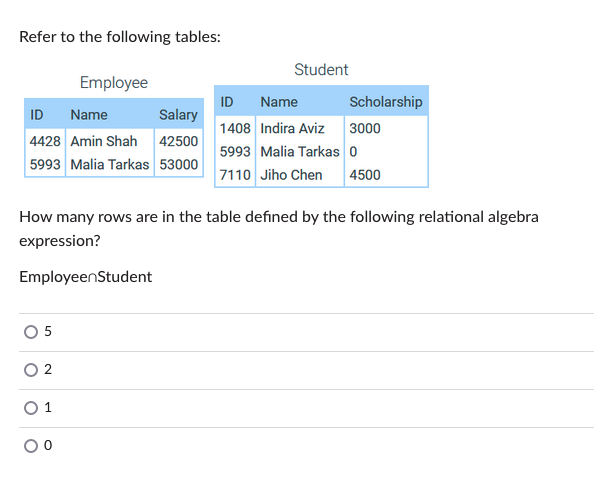Screen dimensions: 603x478
Task: Click the Jiho Chen name cell
Action: (x=291, y=175)
